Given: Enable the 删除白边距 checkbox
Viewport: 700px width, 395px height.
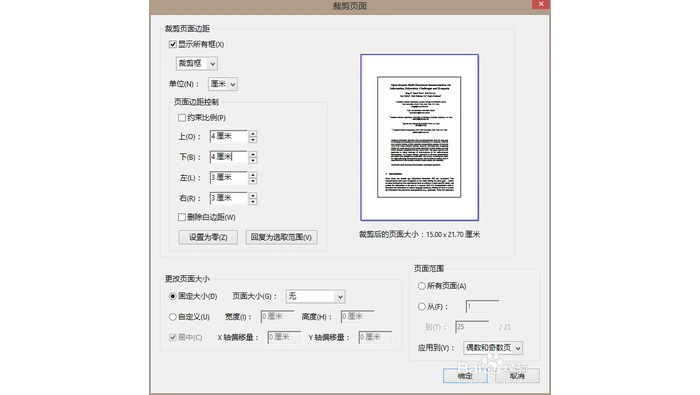Looking at the screenshot, I should (182, 217).
